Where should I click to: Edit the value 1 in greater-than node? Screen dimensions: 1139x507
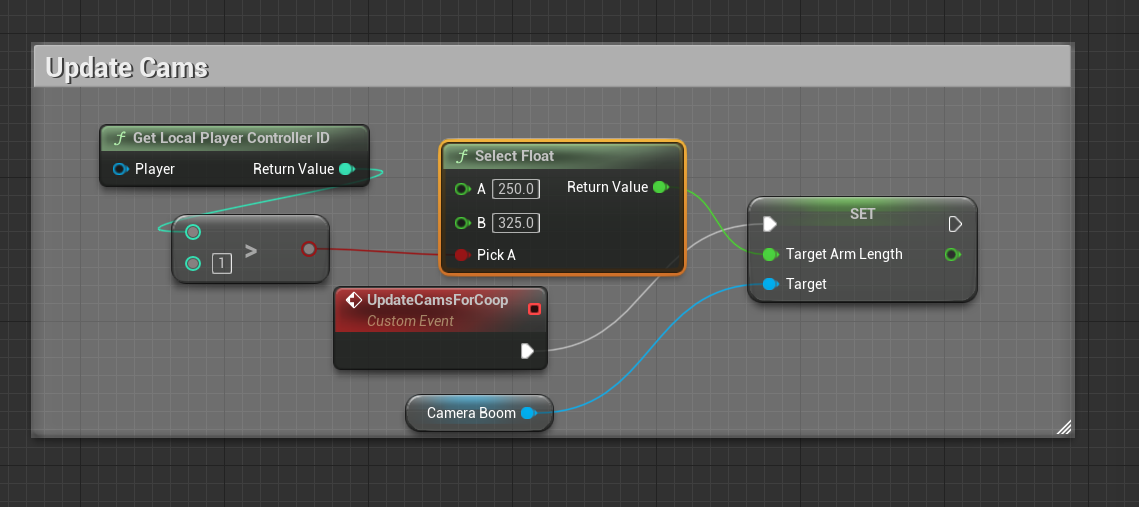click(x=222, y=263)
